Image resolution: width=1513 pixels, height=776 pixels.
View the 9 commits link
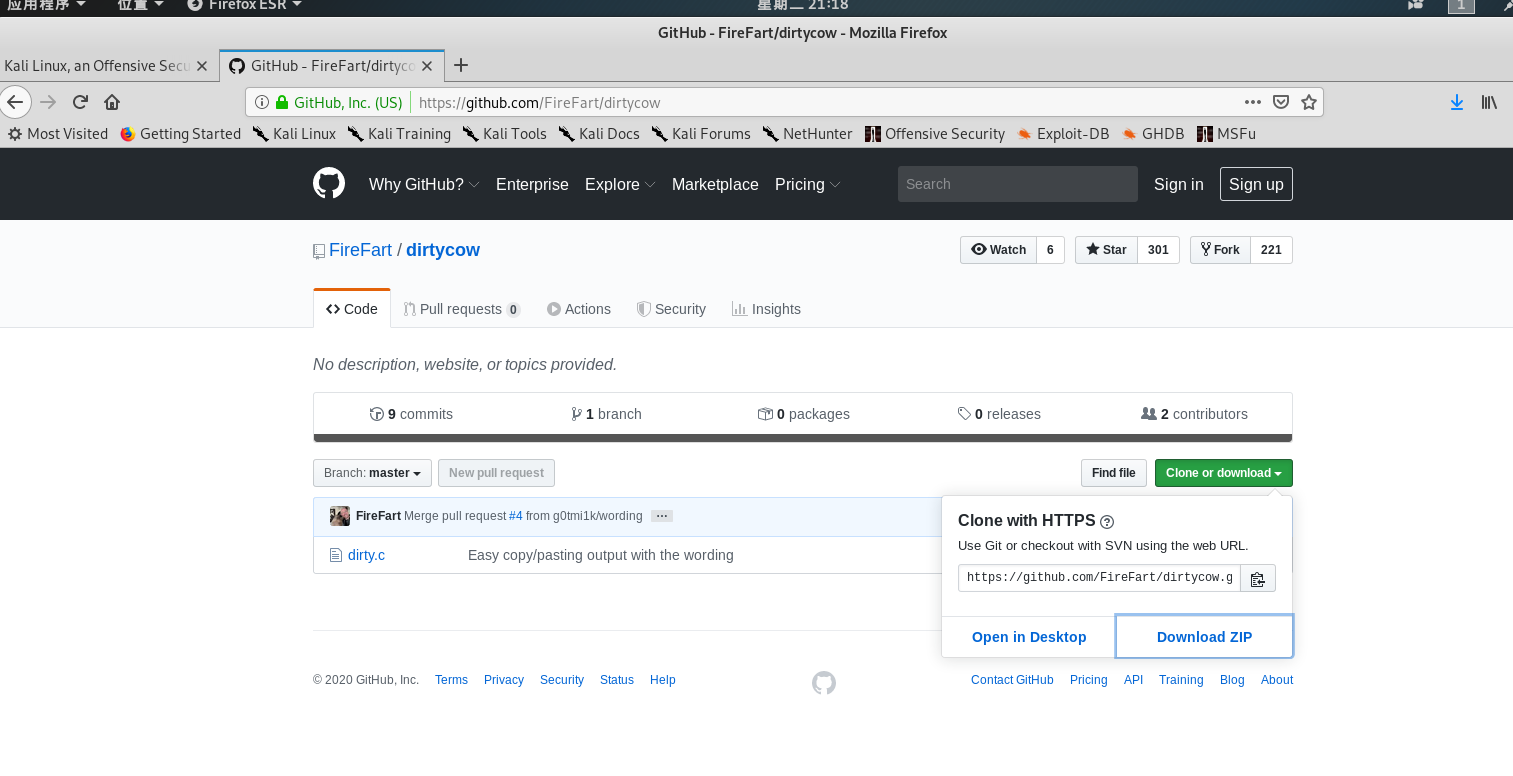411,414
